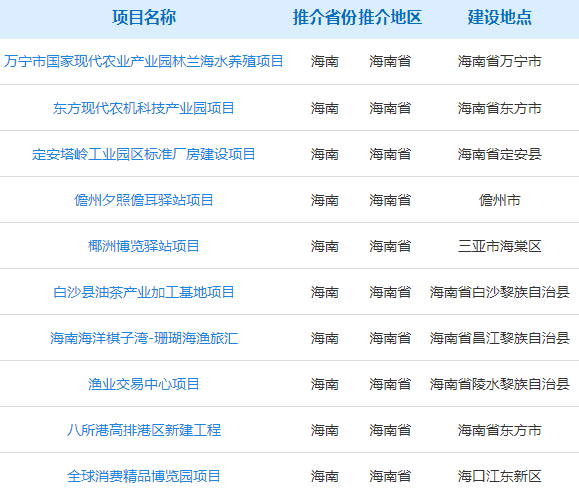Select the 海南省万宁市 location cell

point(500,61)
